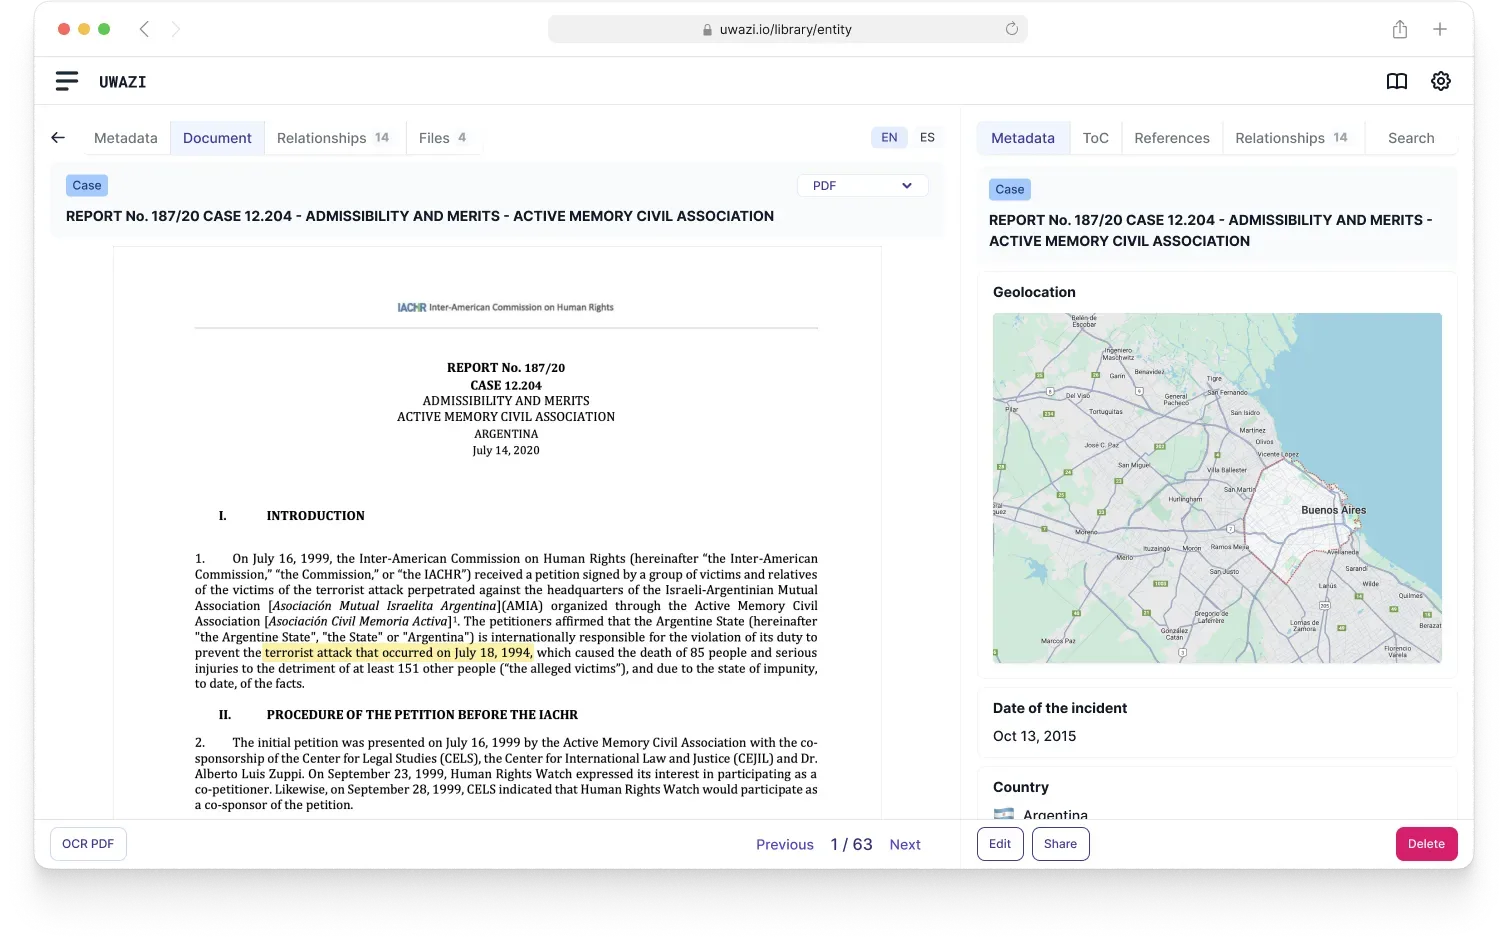
Task: Switch to the Files tab
Action: coord(434,137)
